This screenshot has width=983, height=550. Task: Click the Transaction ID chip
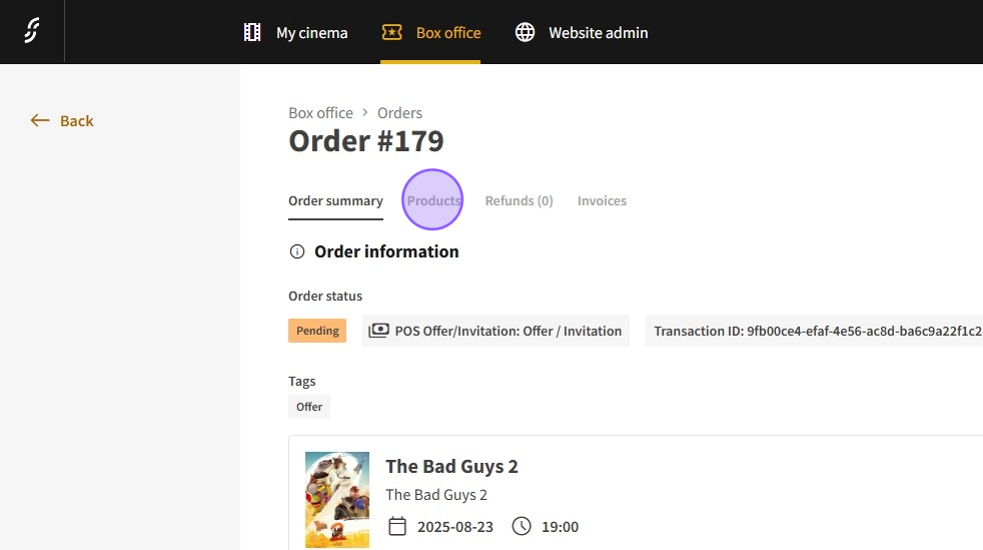click(x=815, y=331)
